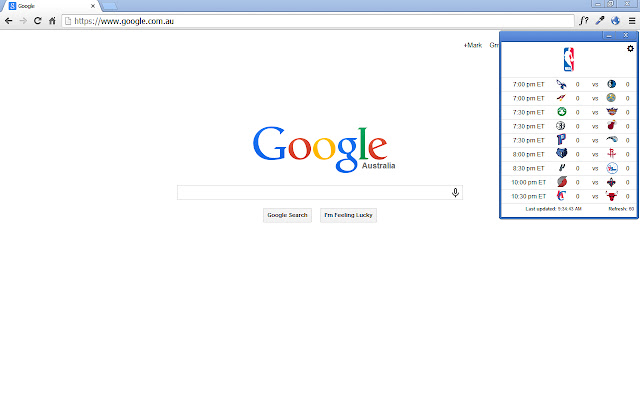Choose the Phoenix Suns logo
The image size is (640, 400).
coord(611,112)
